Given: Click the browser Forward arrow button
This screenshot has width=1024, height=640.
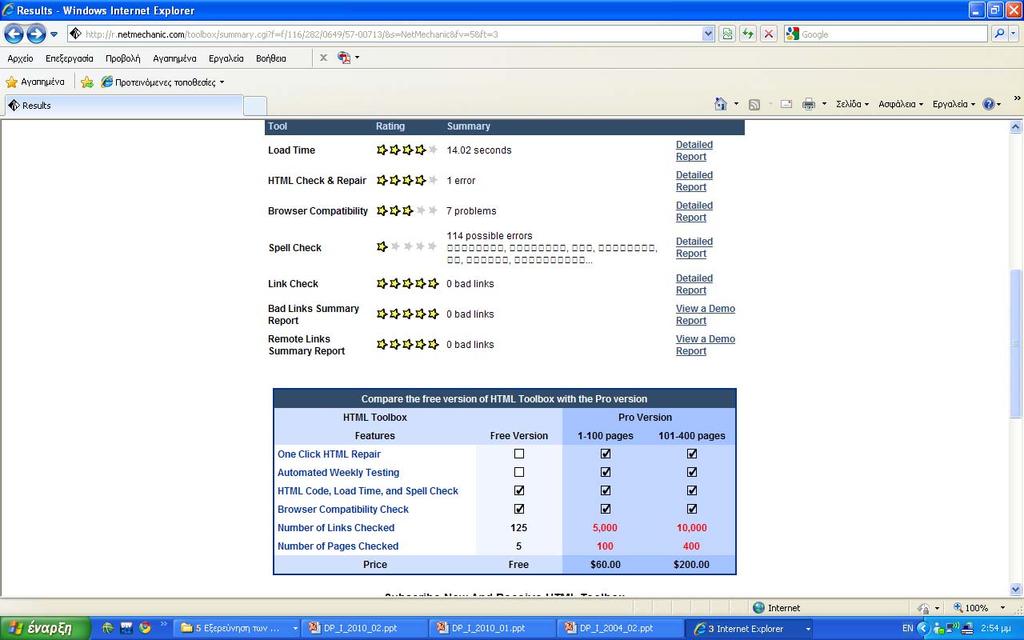Looking at the screenshot, I should coord(36,33).
